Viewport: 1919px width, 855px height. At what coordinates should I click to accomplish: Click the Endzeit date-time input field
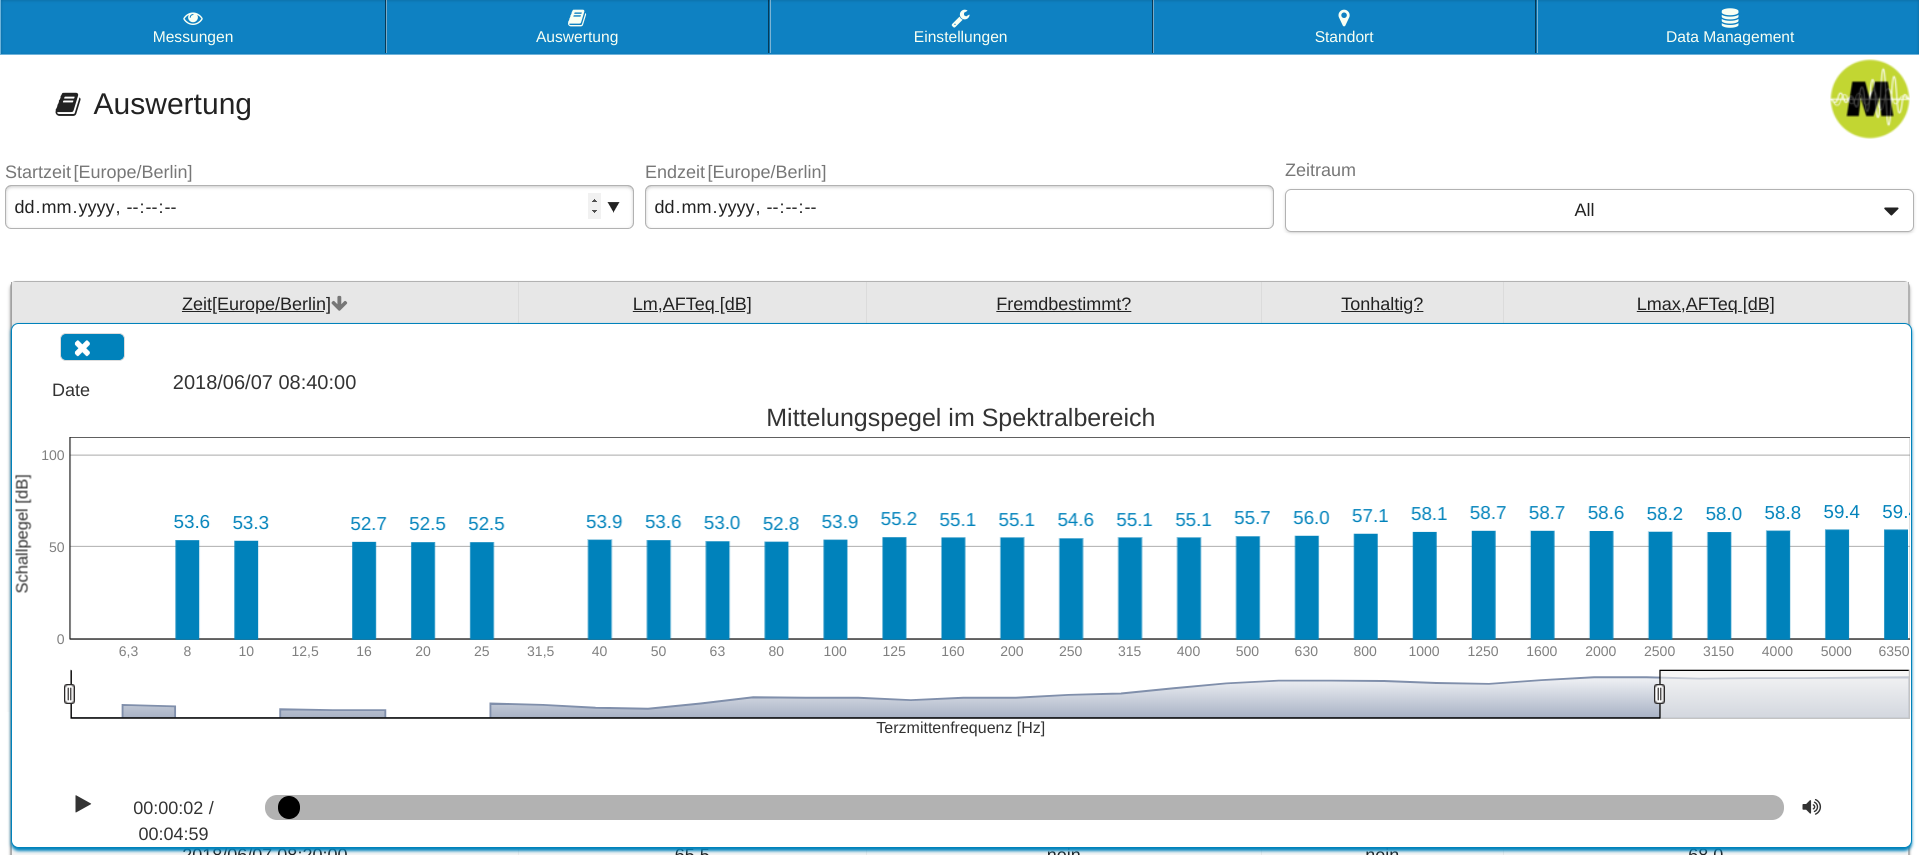tap(959, 207)
